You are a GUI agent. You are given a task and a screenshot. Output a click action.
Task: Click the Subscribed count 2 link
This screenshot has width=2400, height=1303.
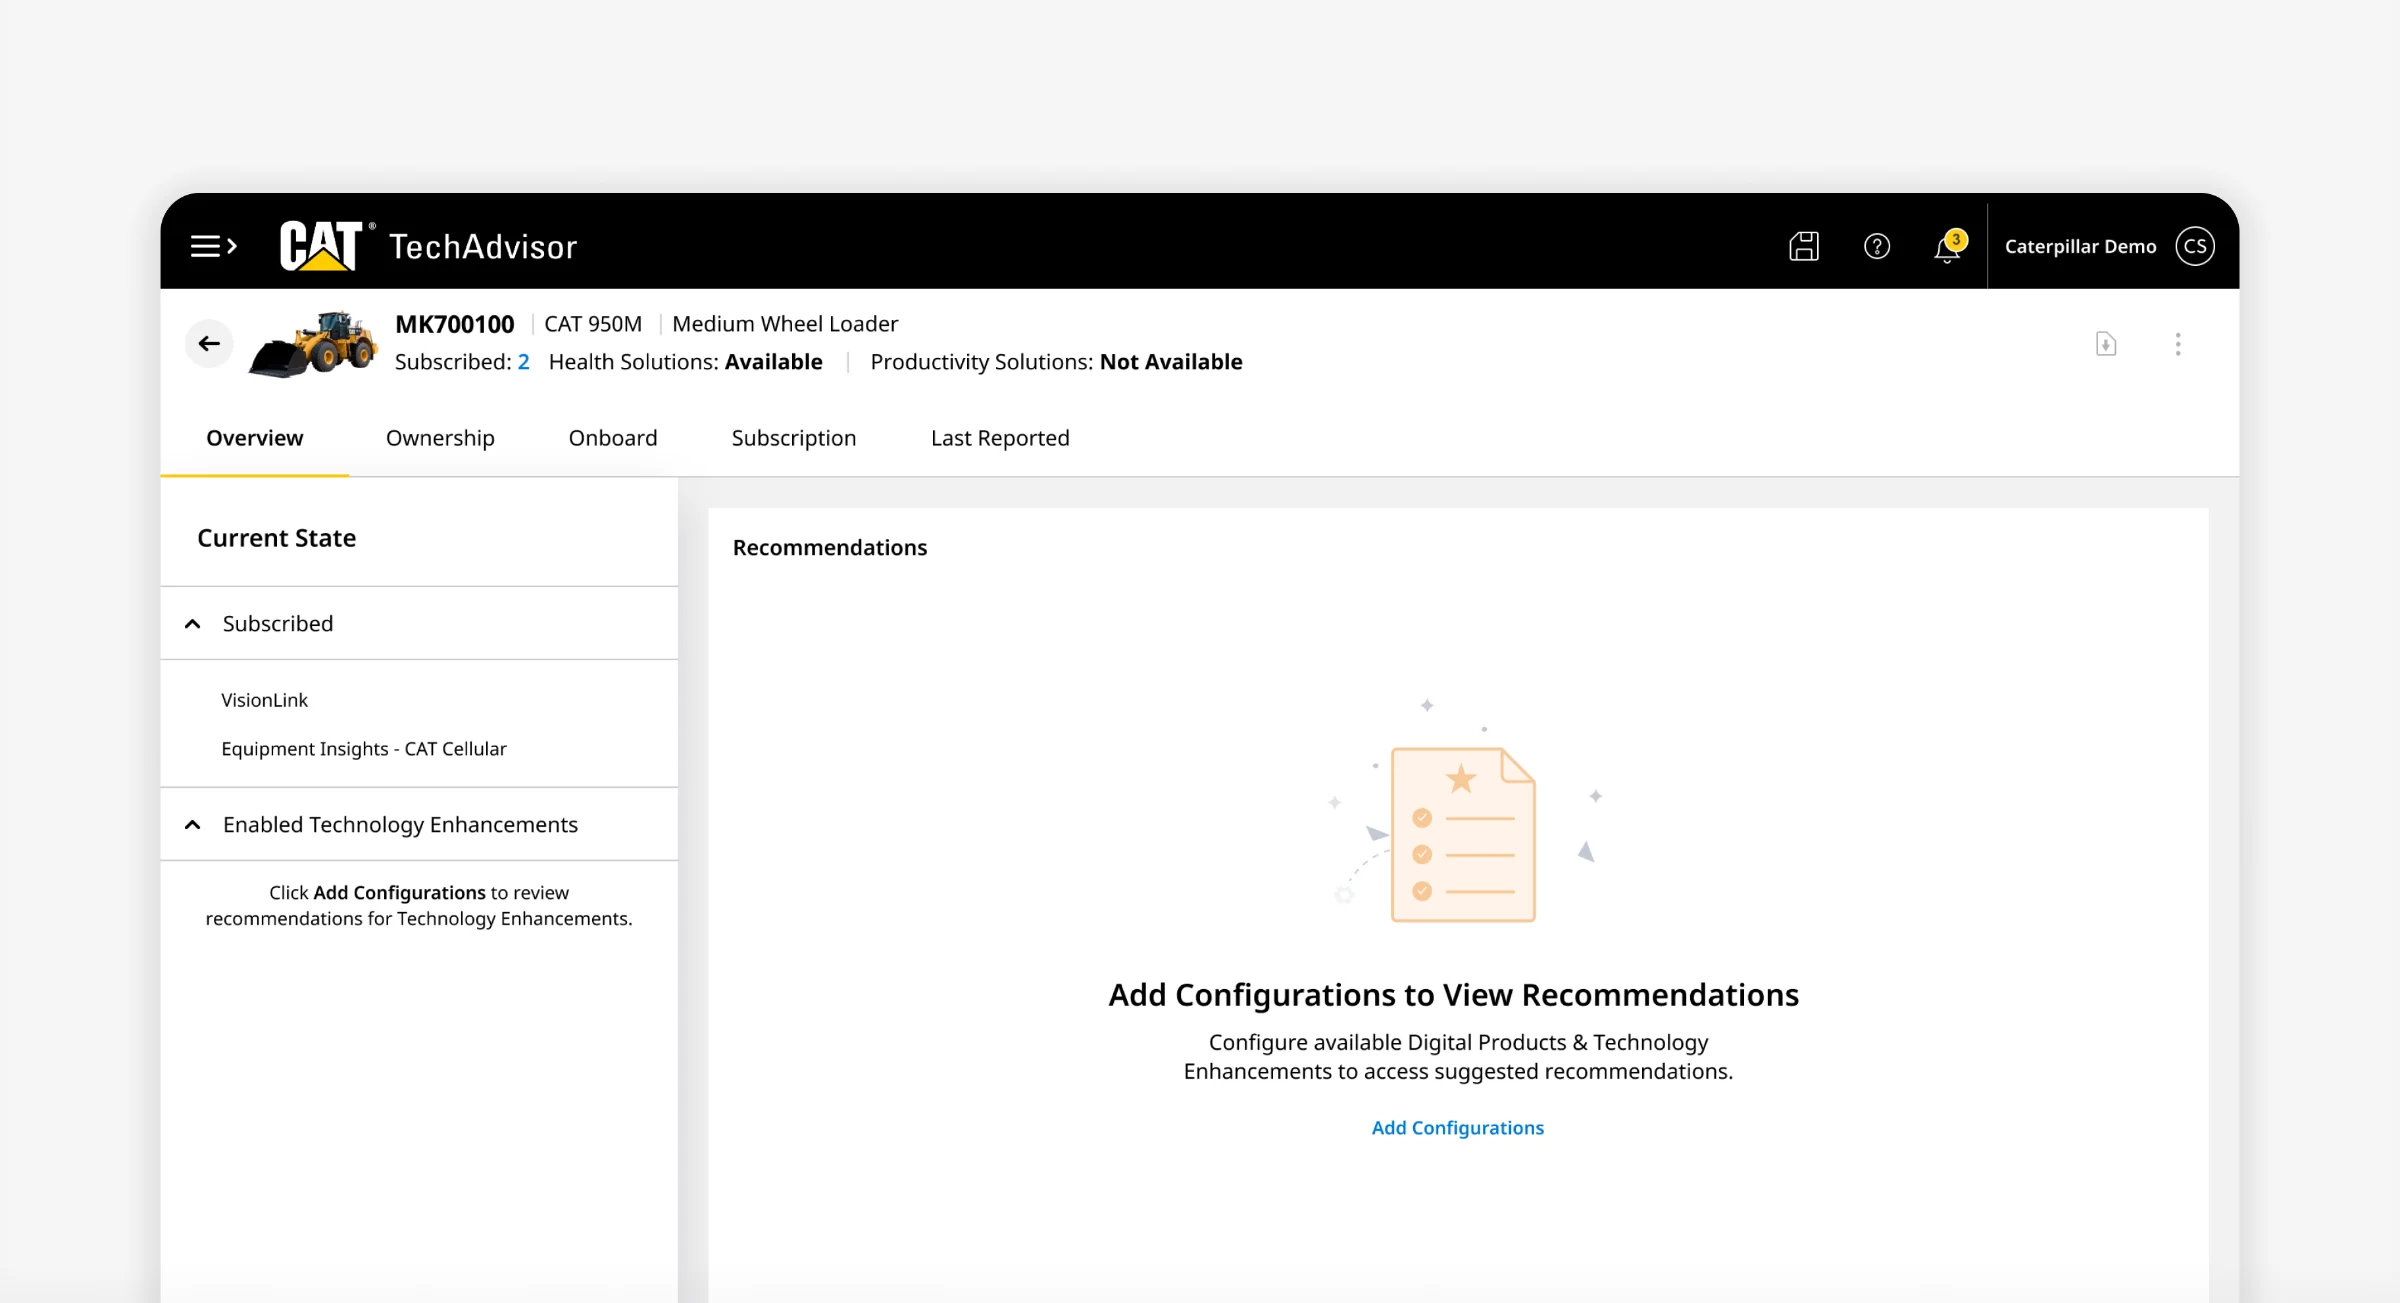523,362
